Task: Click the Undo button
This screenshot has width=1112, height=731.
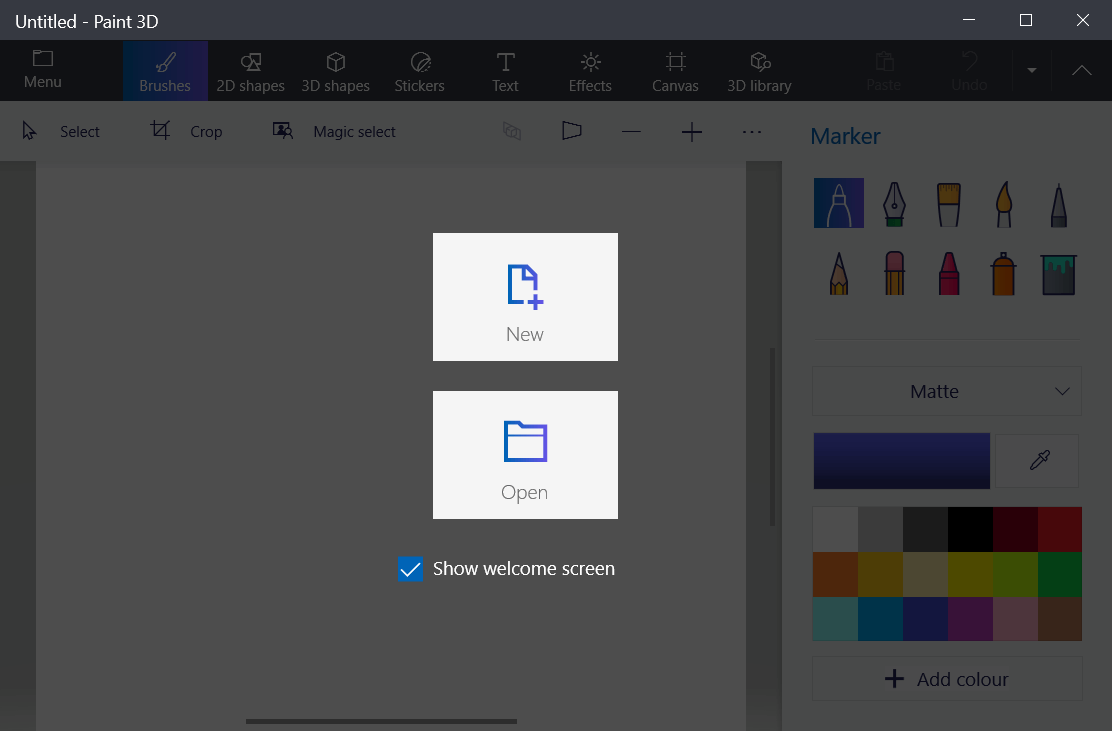Action: click(969, 71)
